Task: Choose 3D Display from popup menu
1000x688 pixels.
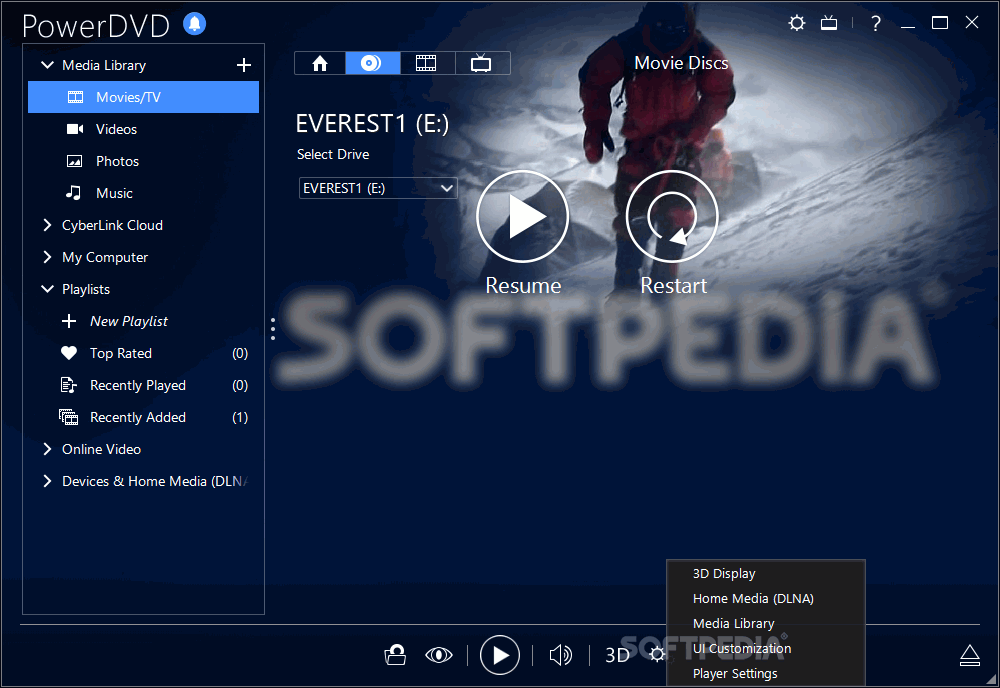Action: [766, 573]
